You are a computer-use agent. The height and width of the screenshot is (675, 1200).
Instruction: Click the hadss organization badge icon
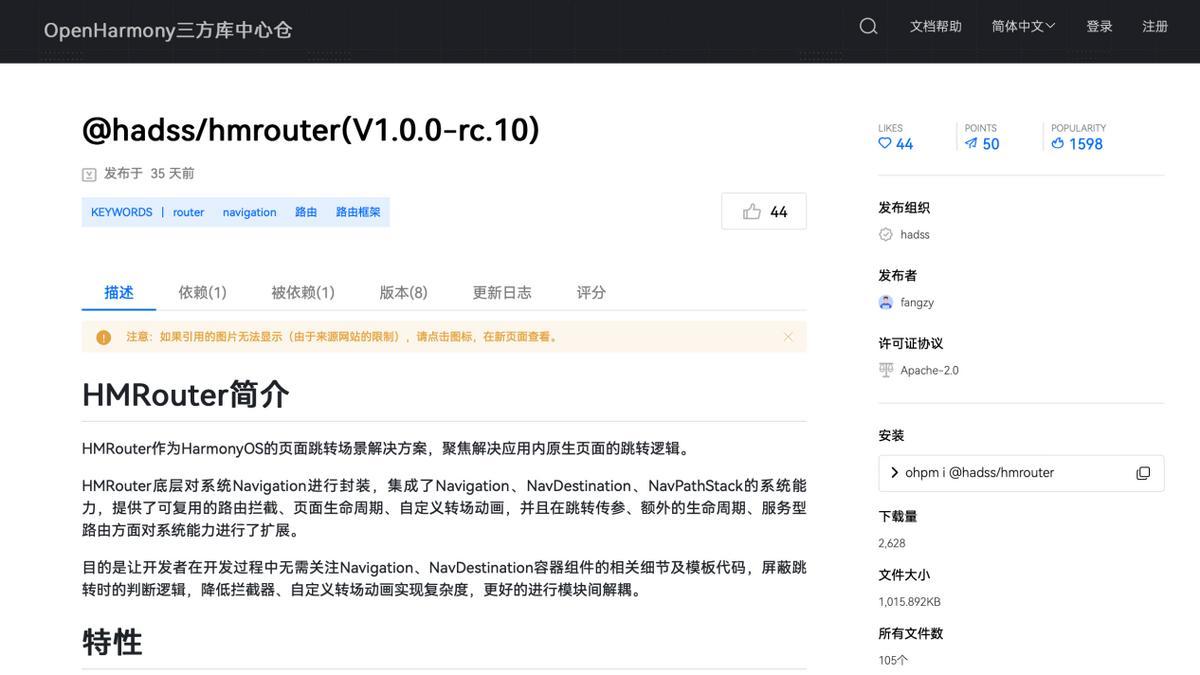pos(885,234)
